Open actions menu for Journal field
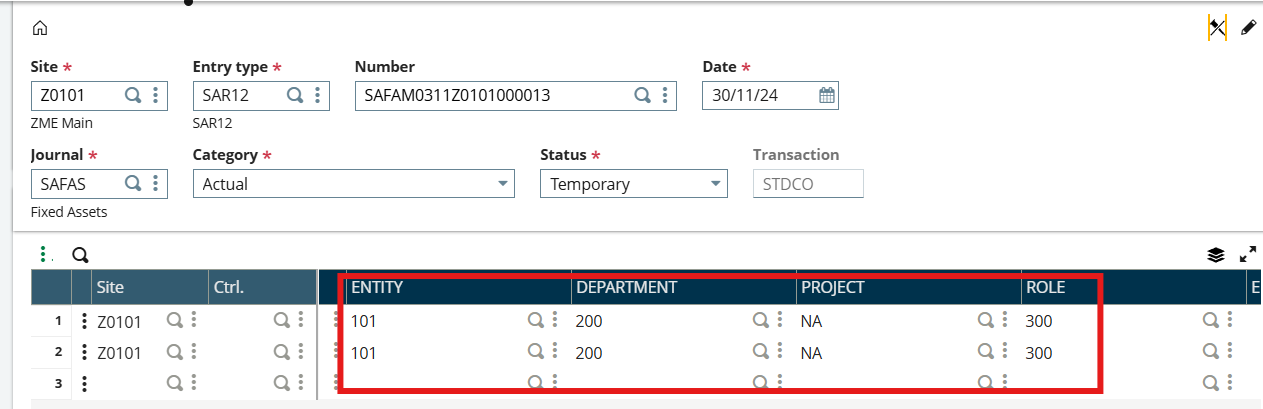This screenshot has height=409, width=1263. (155, 184)
